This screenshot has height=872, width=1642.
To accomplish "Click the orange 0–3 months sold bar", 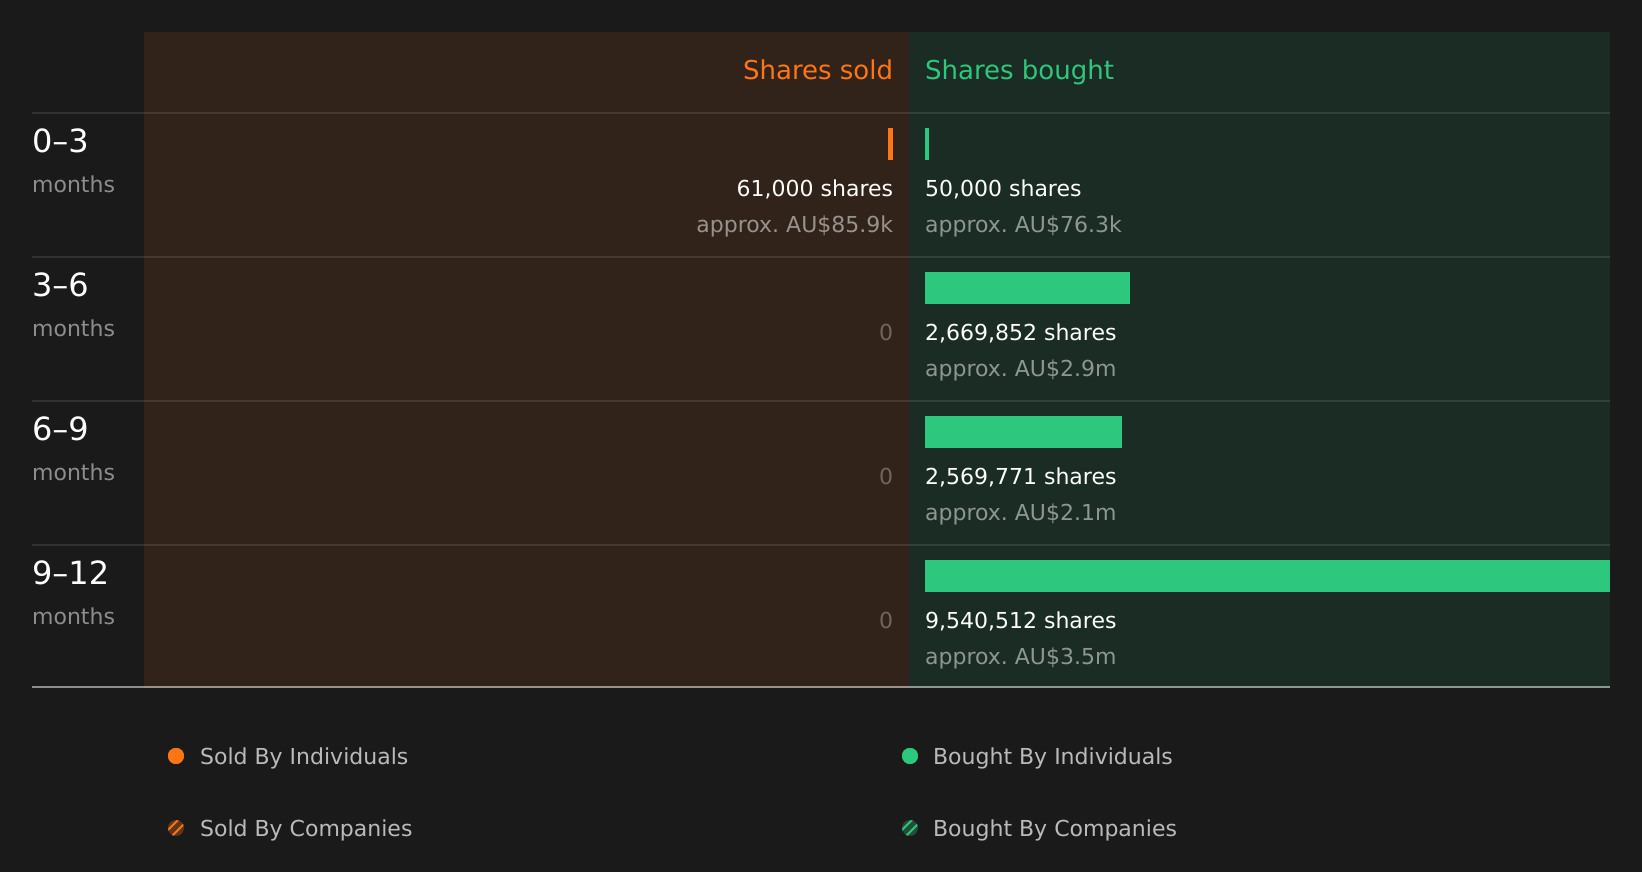I will [890, 144].
